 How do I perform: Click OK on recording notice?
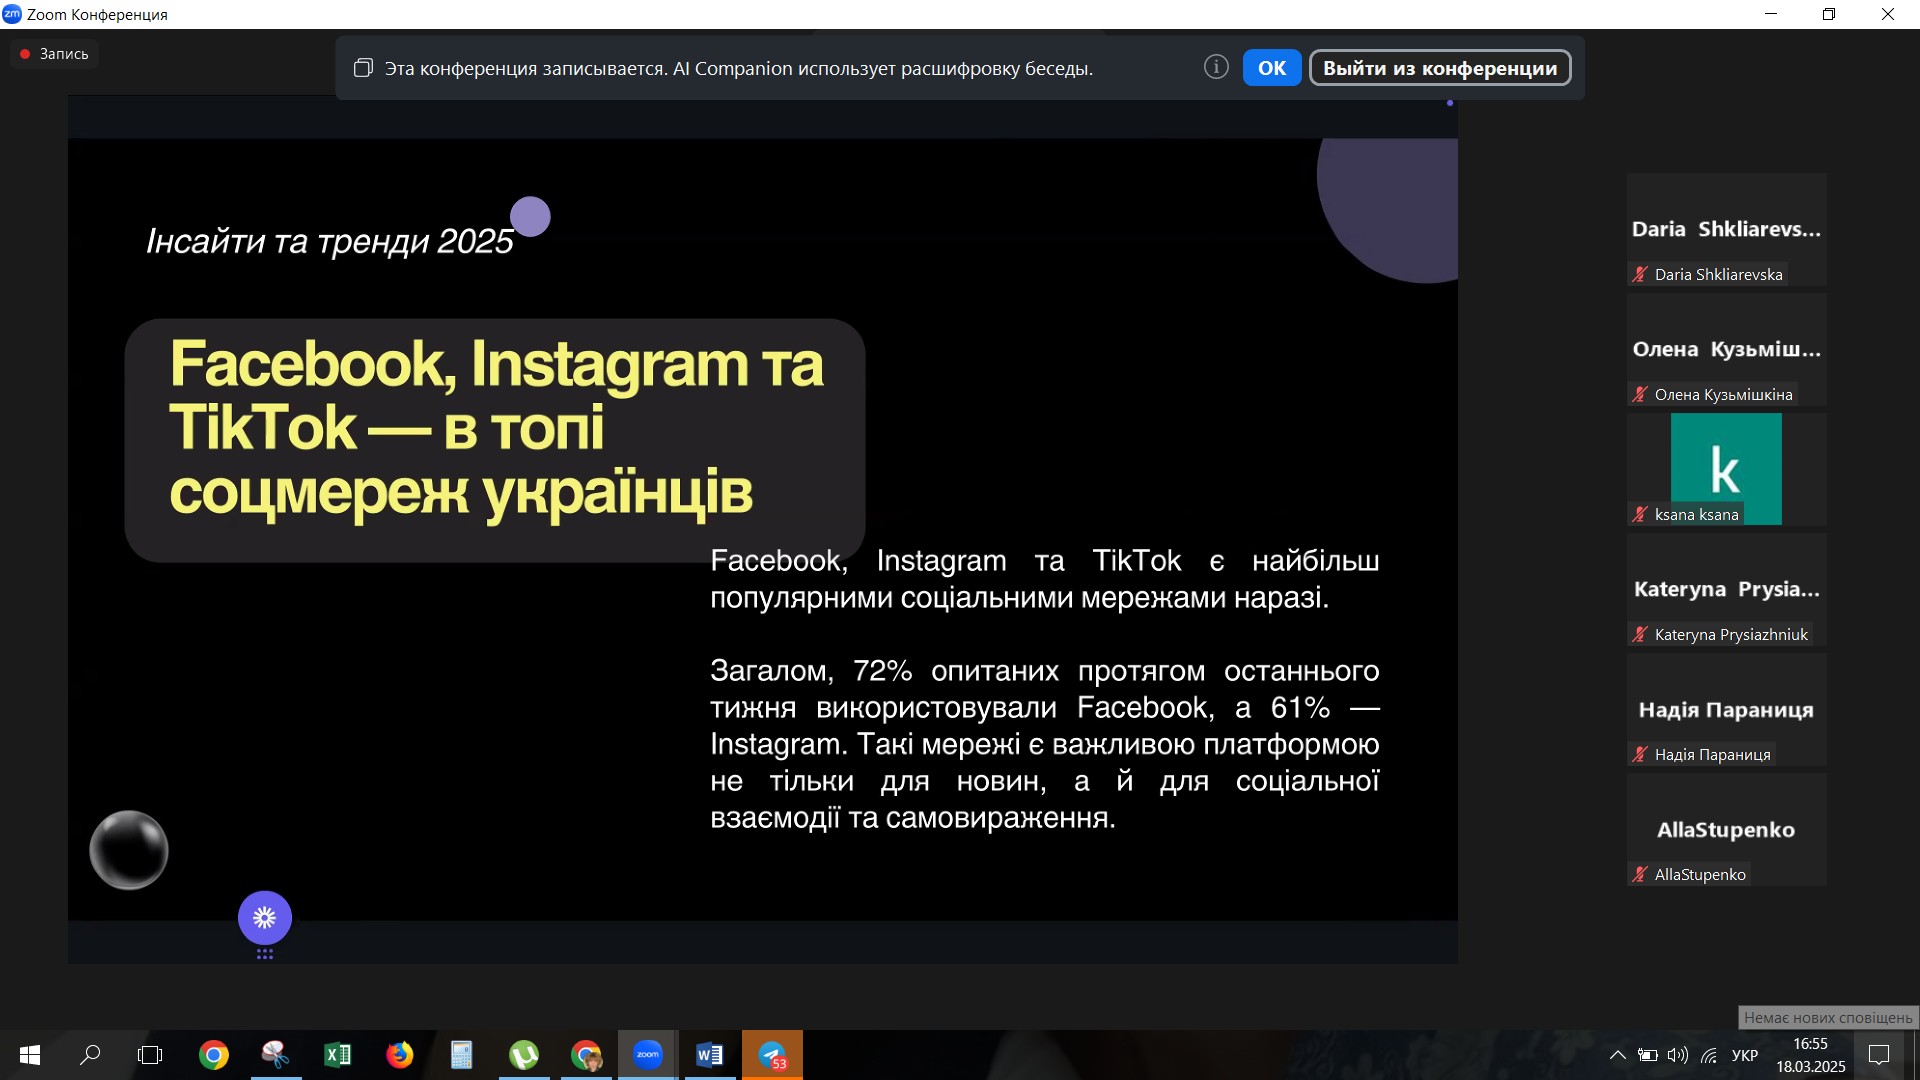1271,68
